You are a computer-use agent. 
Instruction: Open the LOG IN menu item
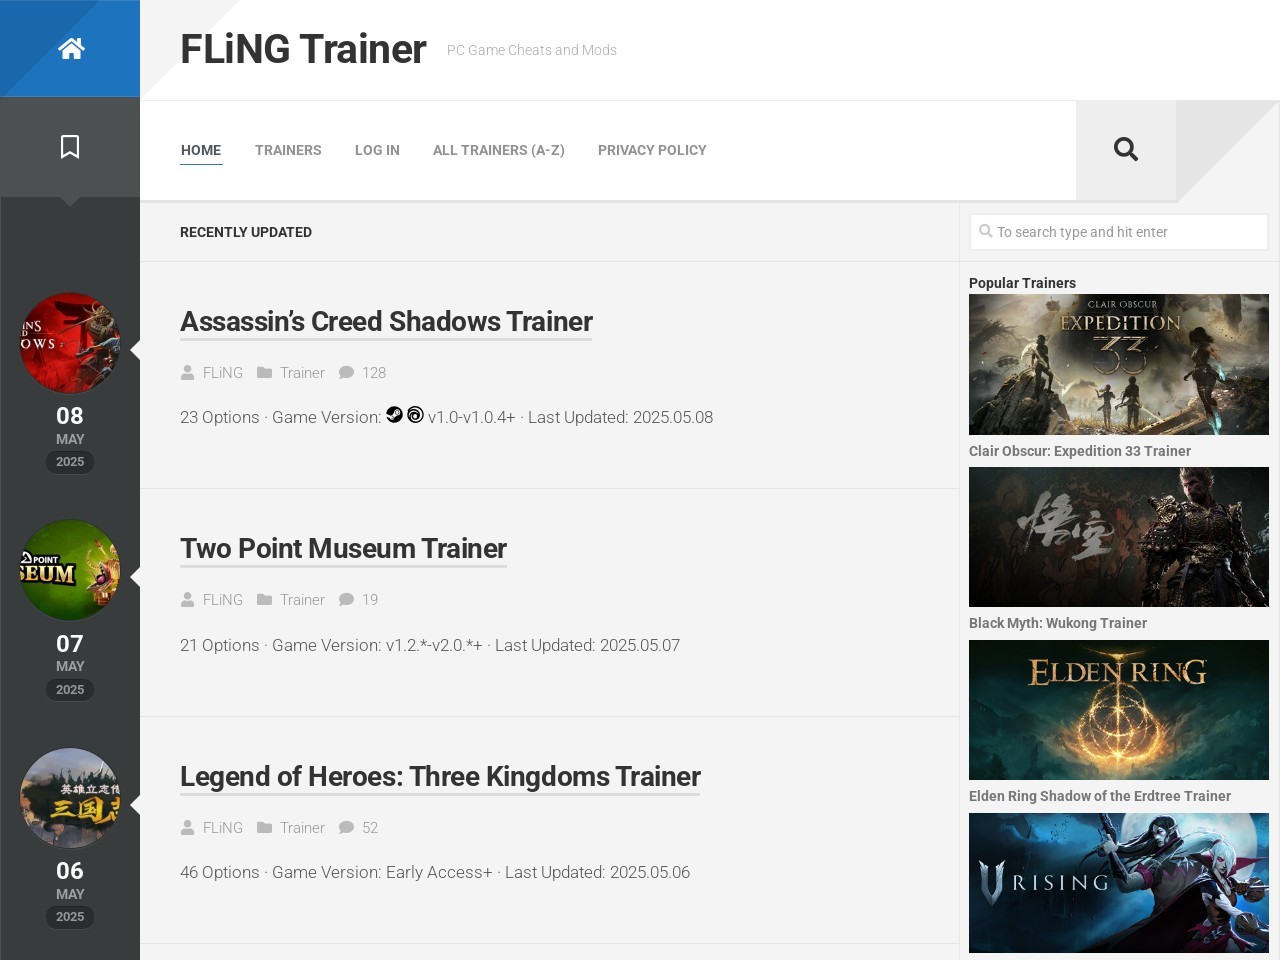pos(377,150)
